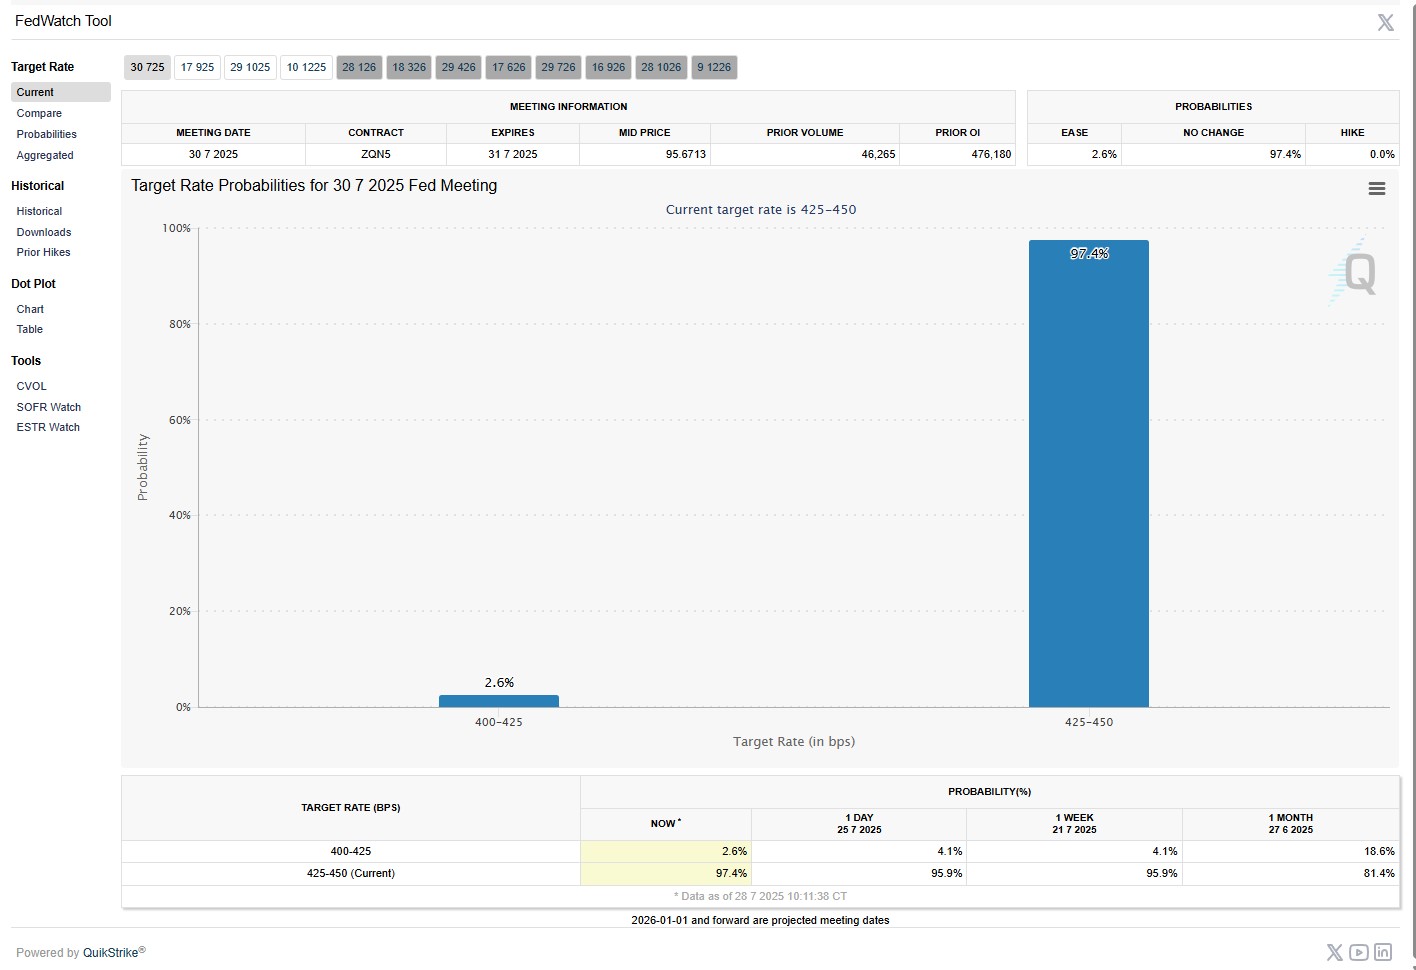Open the Aggregated view in sidebar
Image resolution: width=1416 pixels, height=970 pixels.
point(45,155)
